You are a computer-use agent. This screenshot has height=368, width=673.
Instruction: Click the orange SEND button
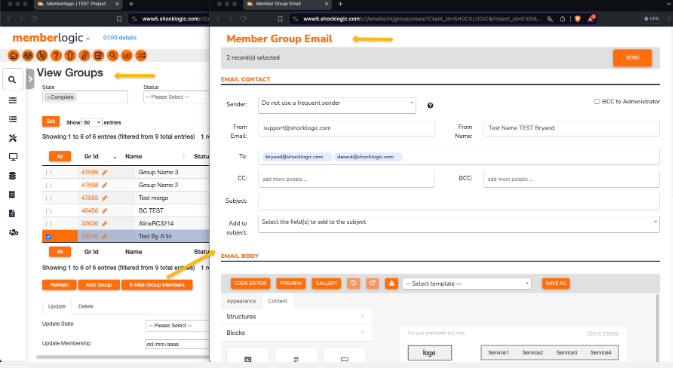[632, 58]
